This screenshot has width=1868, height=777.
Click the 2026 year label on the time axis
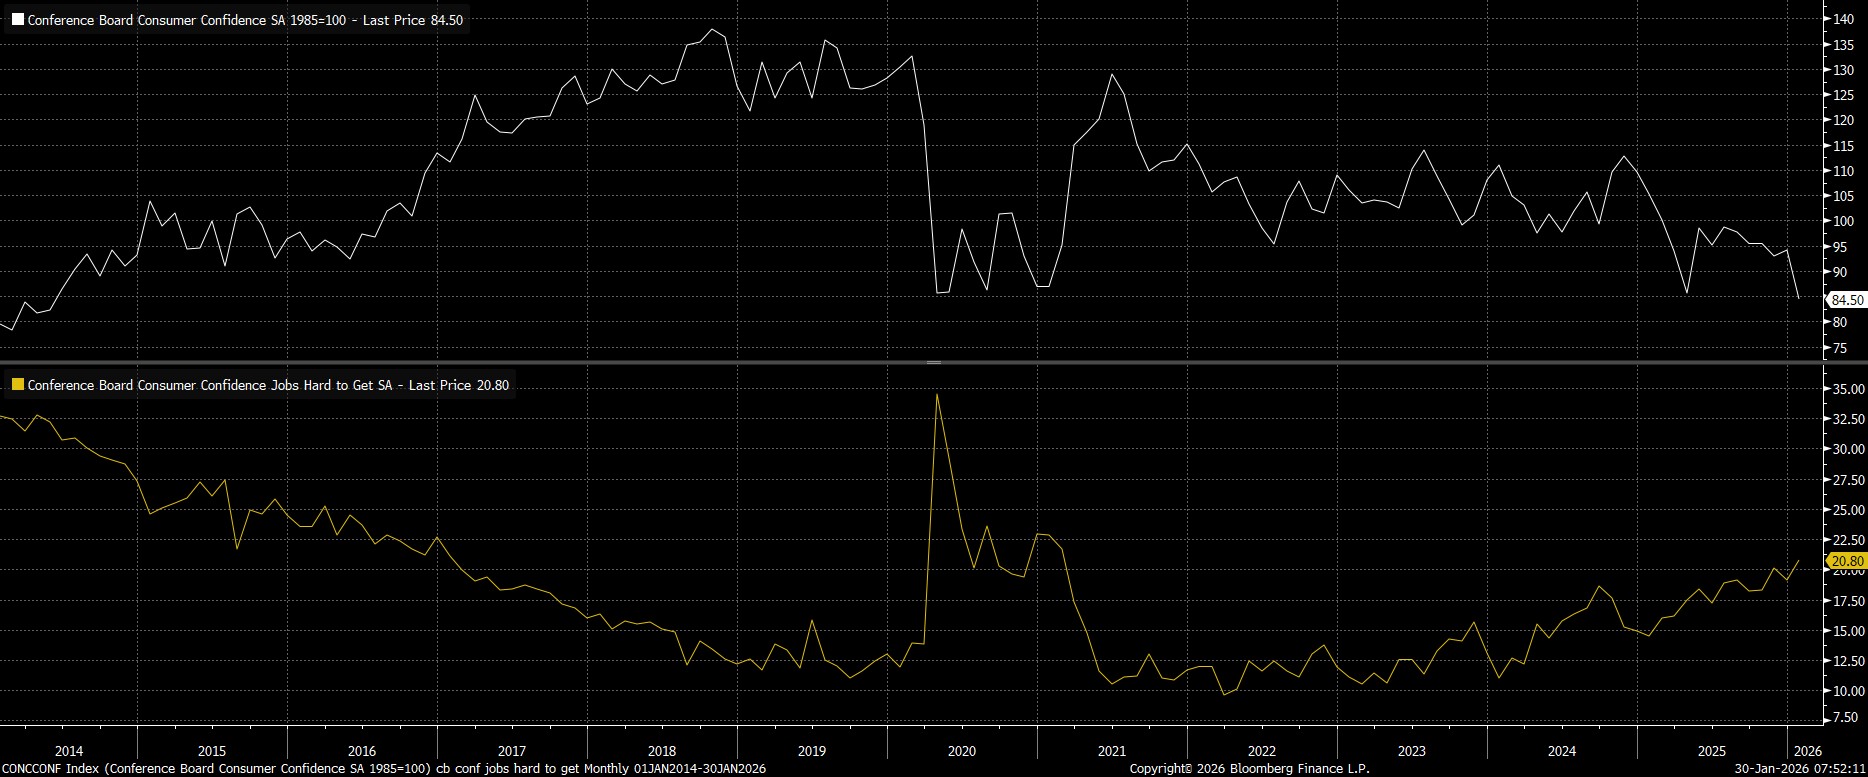tap(1808, 751)
